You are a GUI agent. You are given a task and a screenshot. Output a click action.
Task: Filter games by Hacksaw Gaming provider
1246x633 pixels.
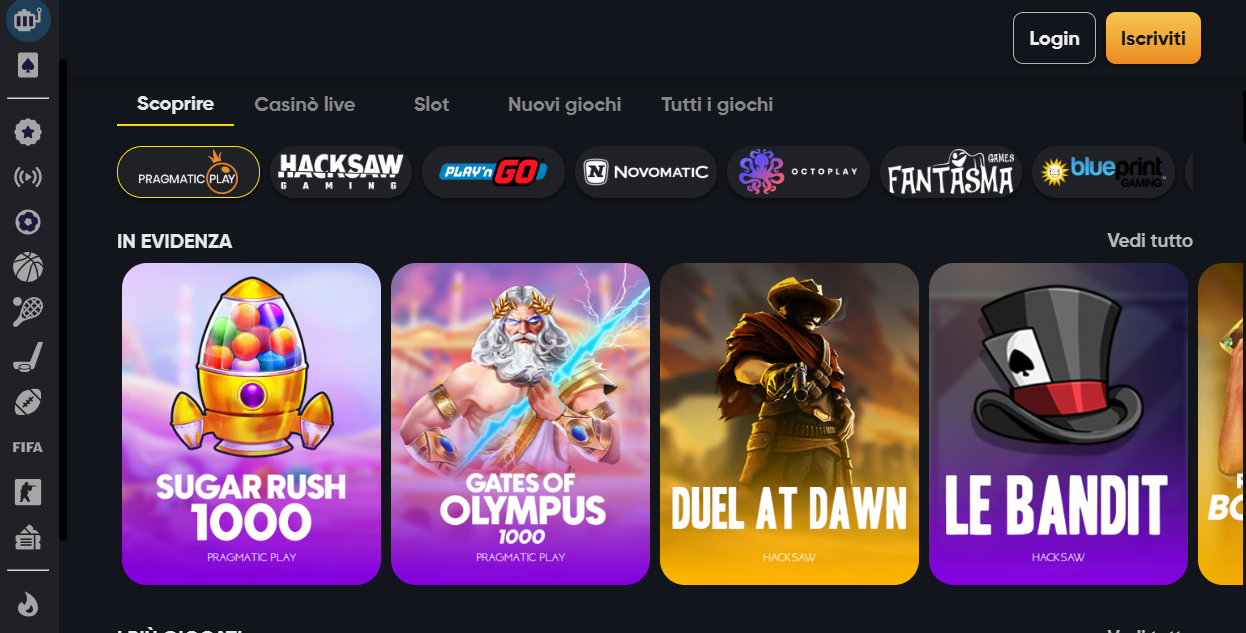click(341, 172)
